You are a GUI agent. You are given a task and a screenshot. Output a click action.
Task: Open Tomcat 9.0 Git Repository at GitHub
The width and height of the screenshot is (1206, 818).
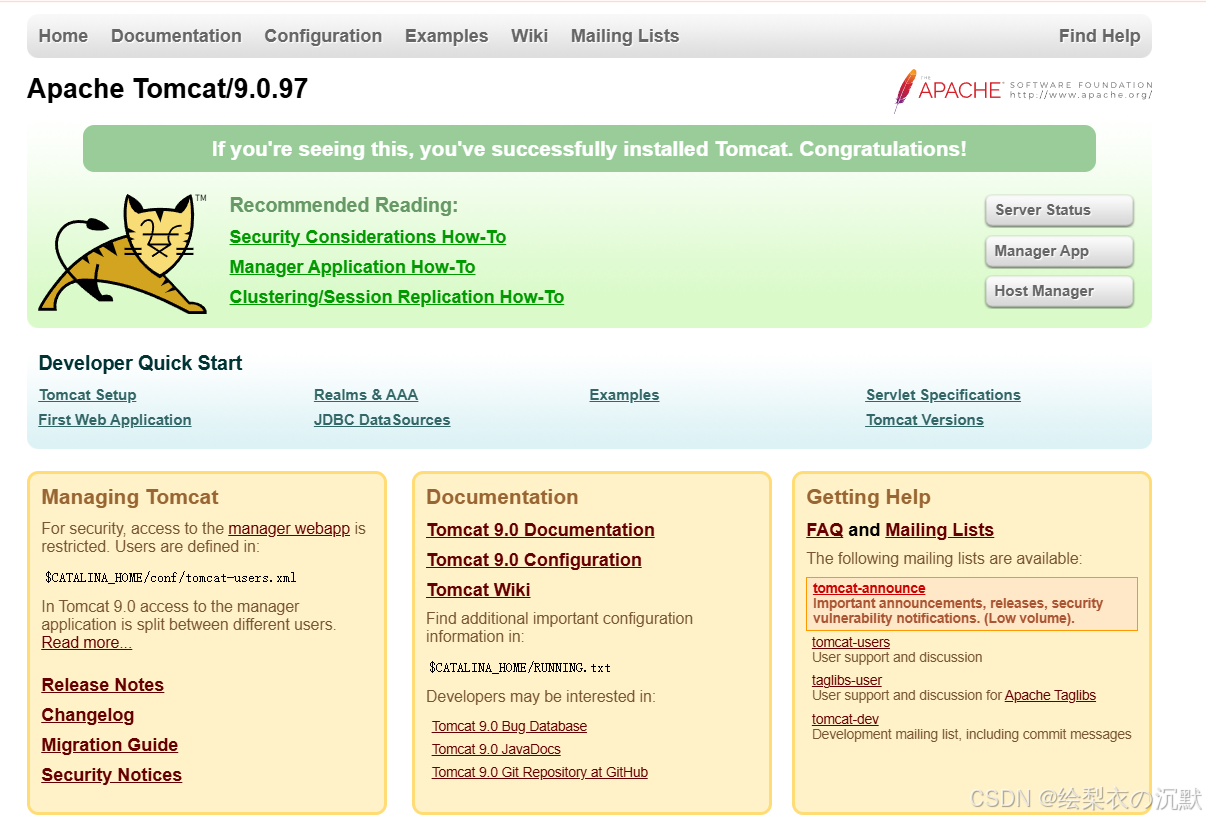tap(540, 773)
